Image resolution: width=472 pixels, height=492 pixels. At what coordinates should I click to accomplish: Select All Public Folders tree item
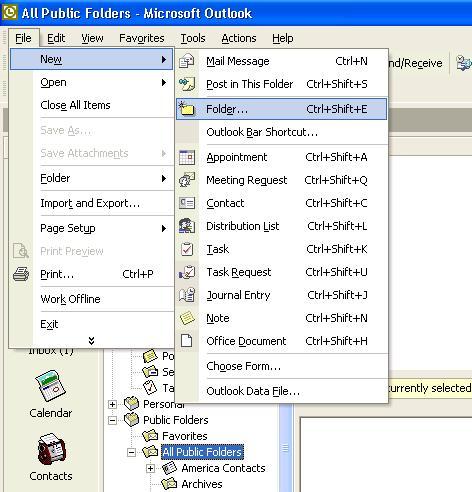(x=202, y=452)
